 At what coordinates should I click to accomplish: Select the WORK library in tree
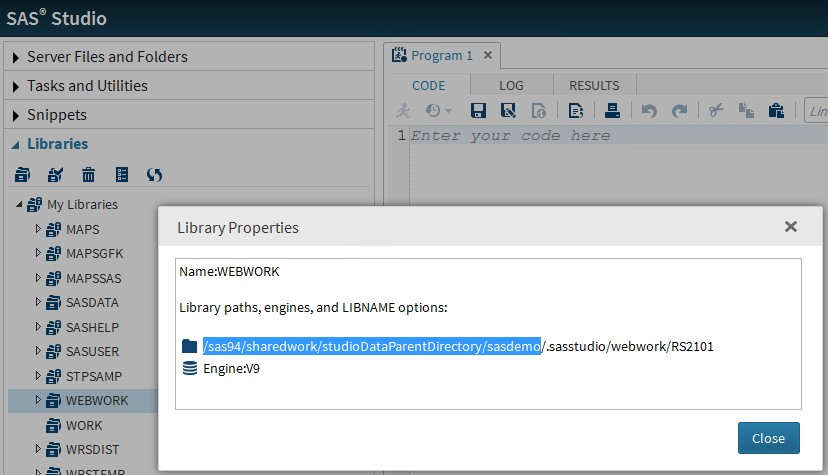[85, 425]
